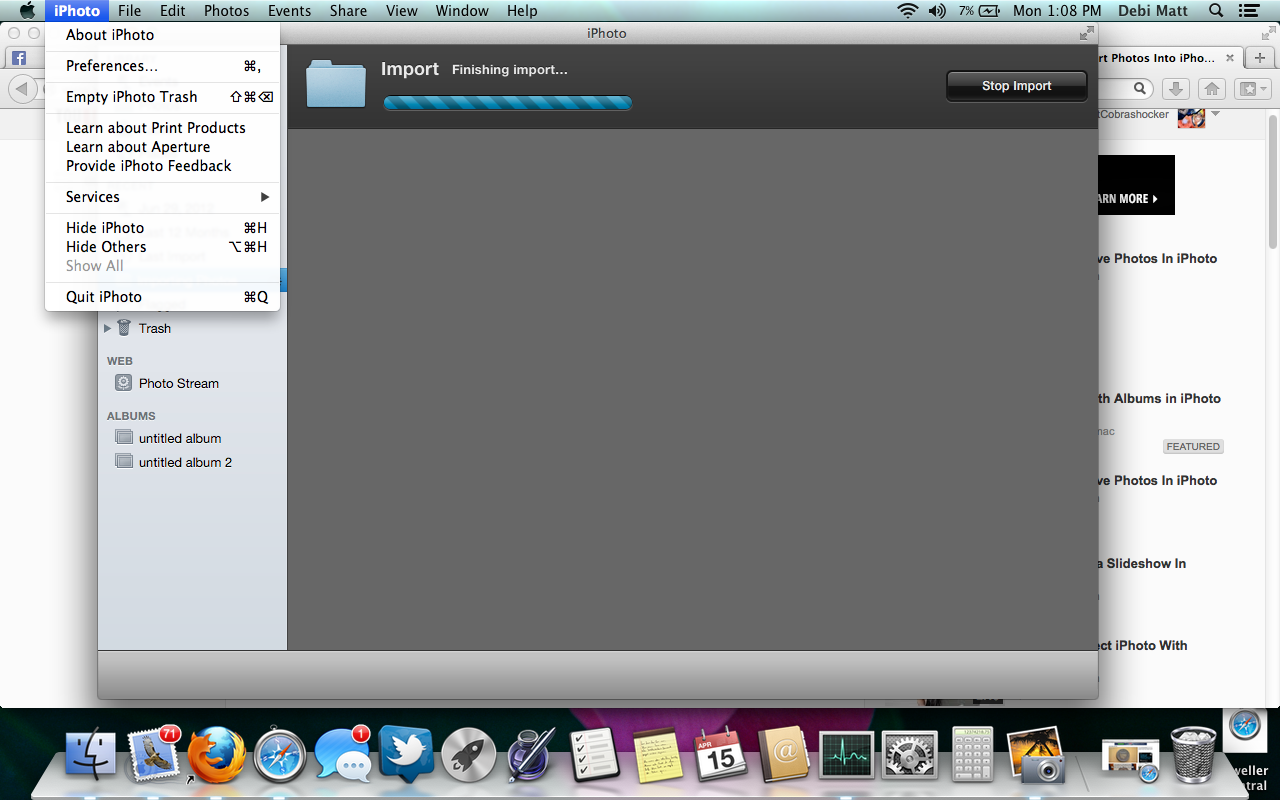This screenshot has height=800, width=1280.
Task: Expand the Services submenu
Action: coord(162,197)
